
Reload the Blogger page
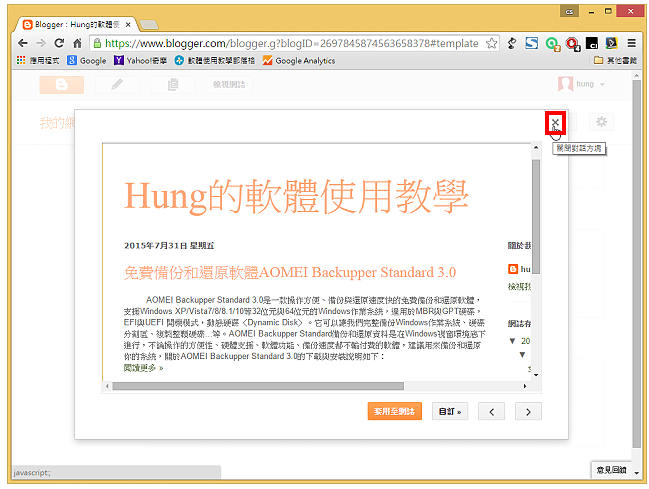(x=59, y=43)
